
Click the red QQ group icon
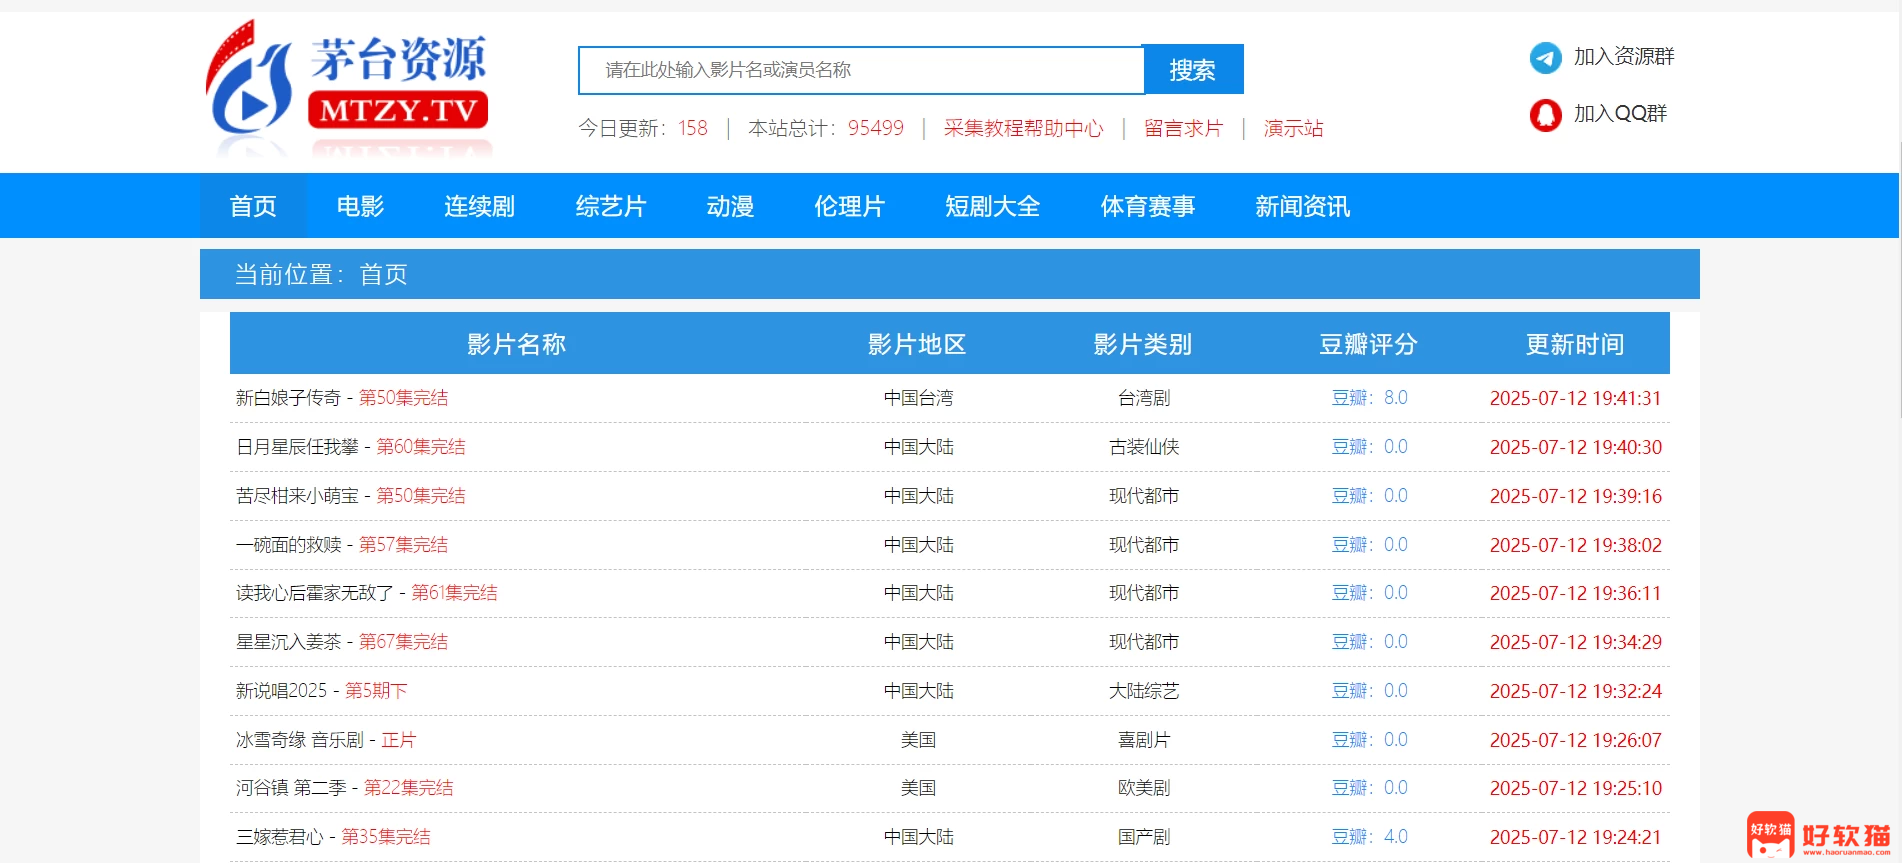[x=1545, y=115]
